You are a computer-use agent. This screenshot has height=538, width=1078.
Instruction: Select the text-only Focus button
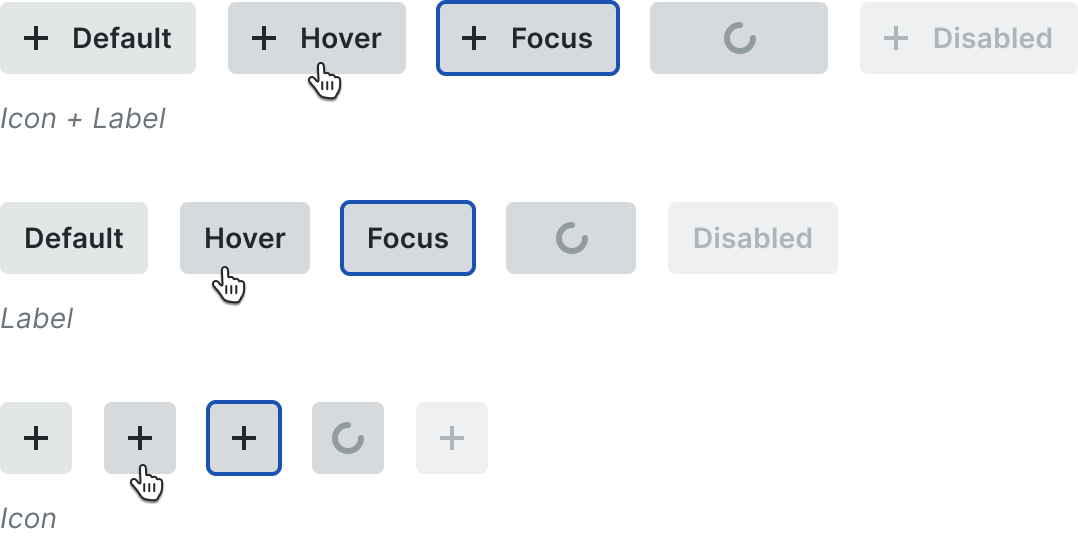tap(408, 238)
